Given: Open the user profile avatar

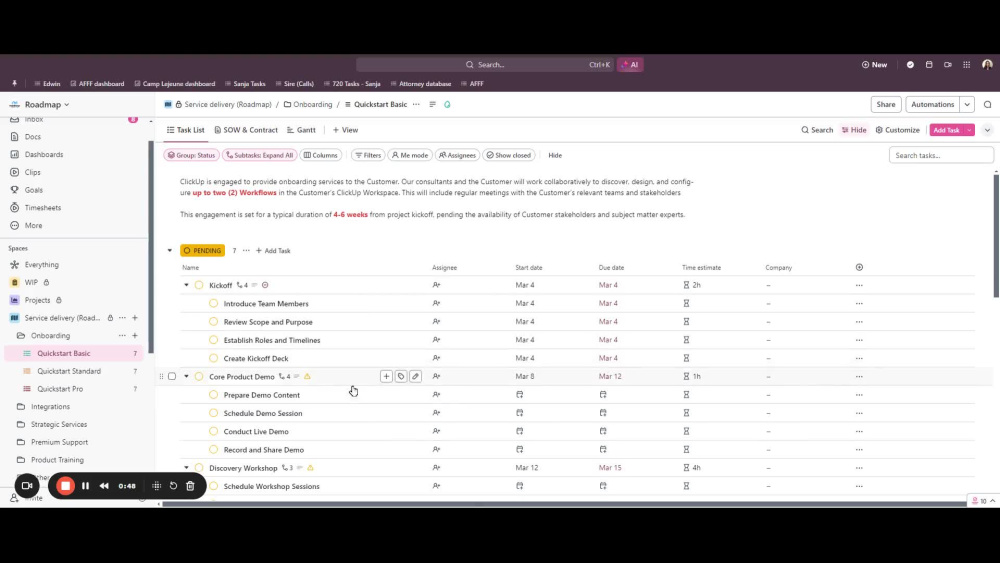Looking at the screenshot, I should pos(987,64).
